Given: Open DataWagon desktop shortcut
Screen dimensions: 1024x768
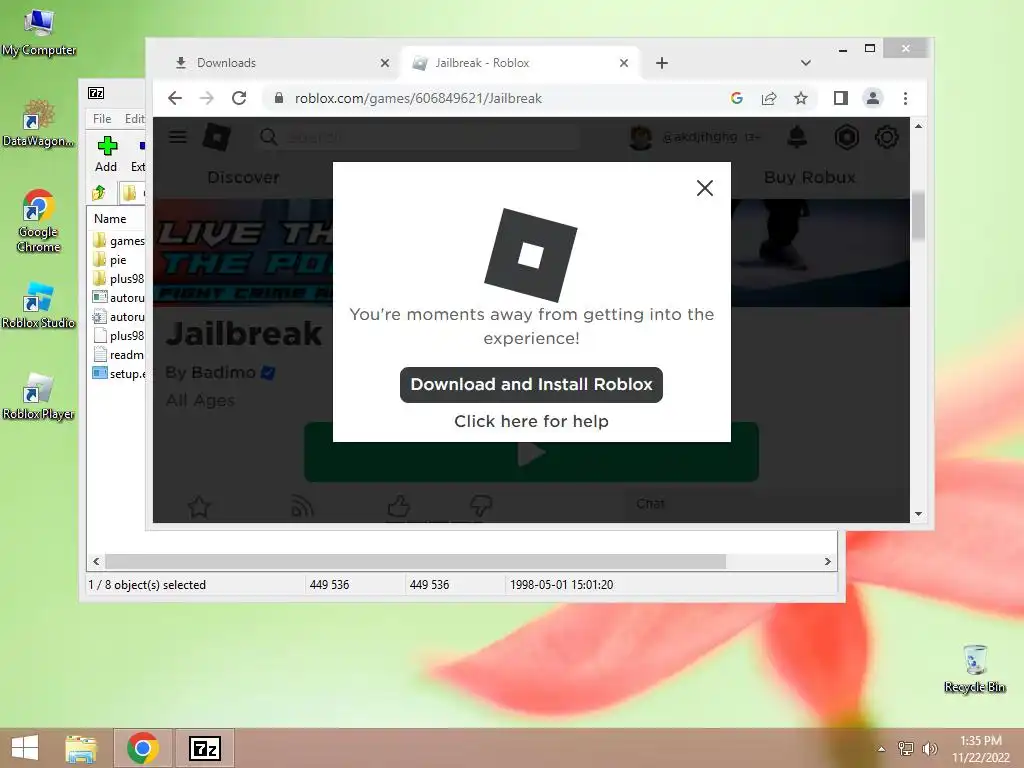Looking at the screenshot, I should [39, 123].
